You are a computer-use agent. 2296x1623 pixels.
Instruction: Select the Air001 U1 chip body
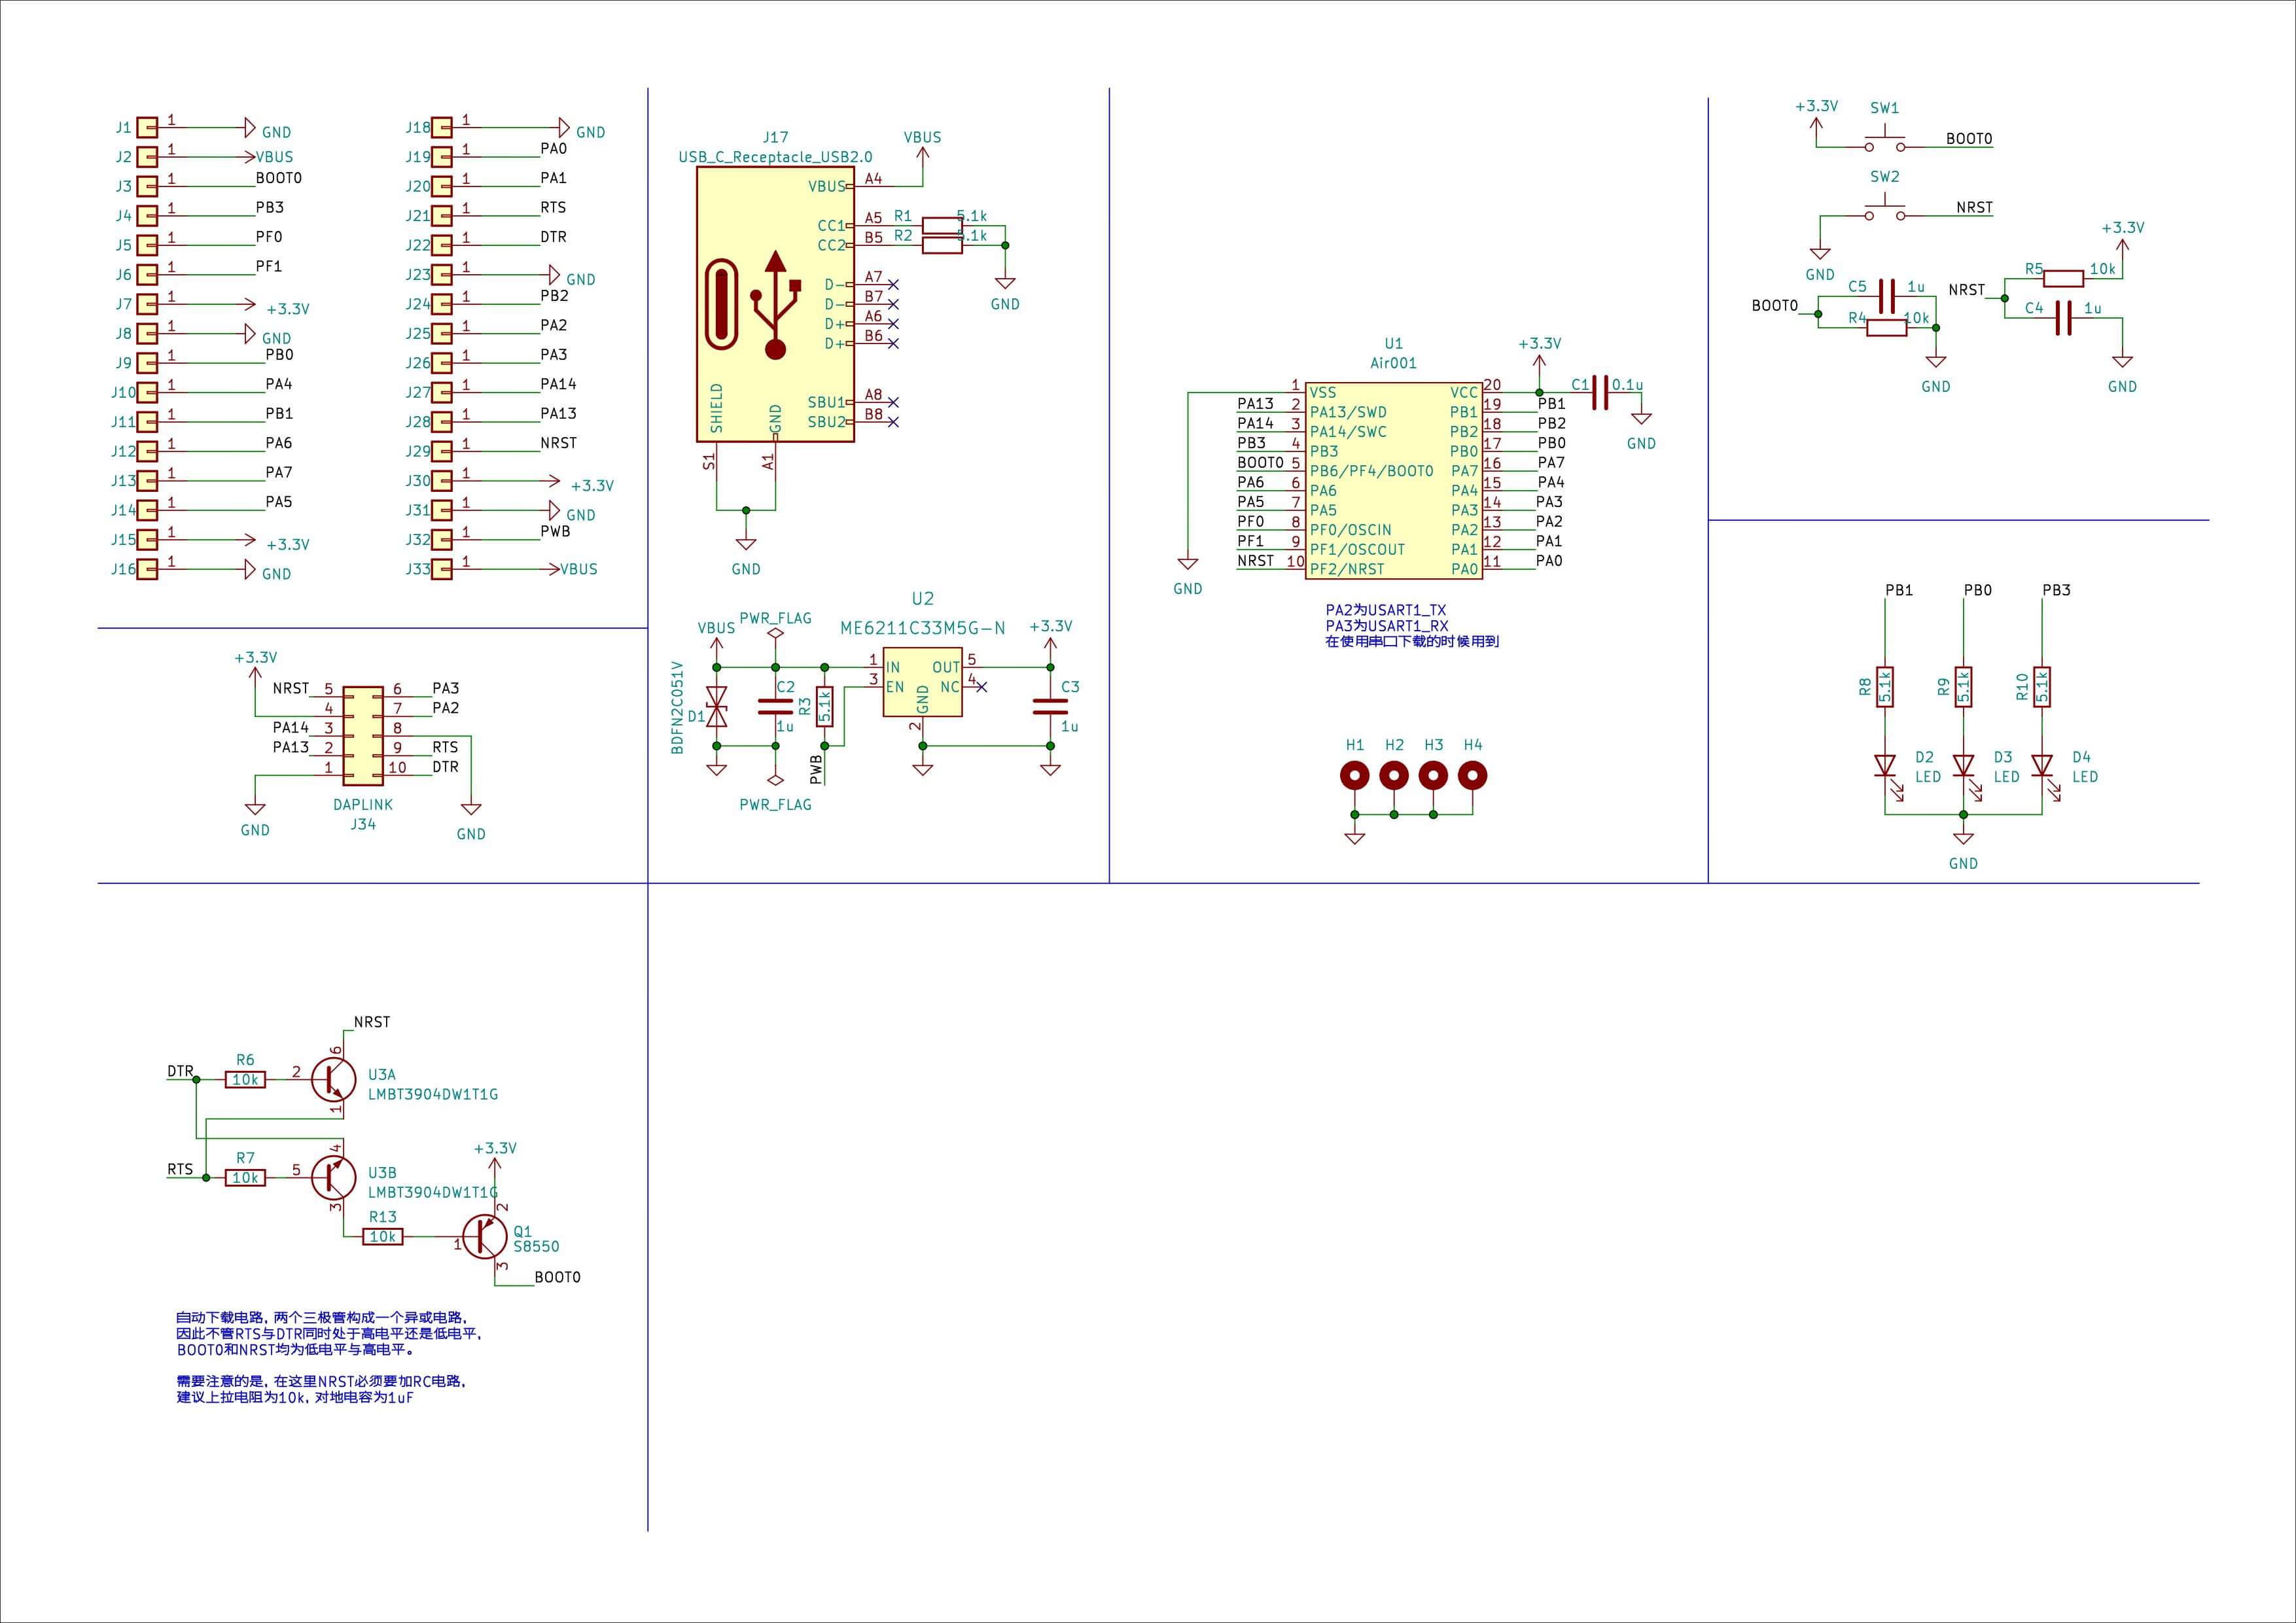(1393, 480)
